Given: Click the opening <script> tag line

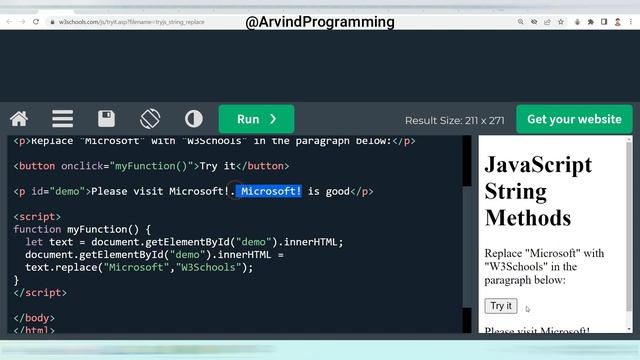Looking at the screenshot, I should [37, 216].
